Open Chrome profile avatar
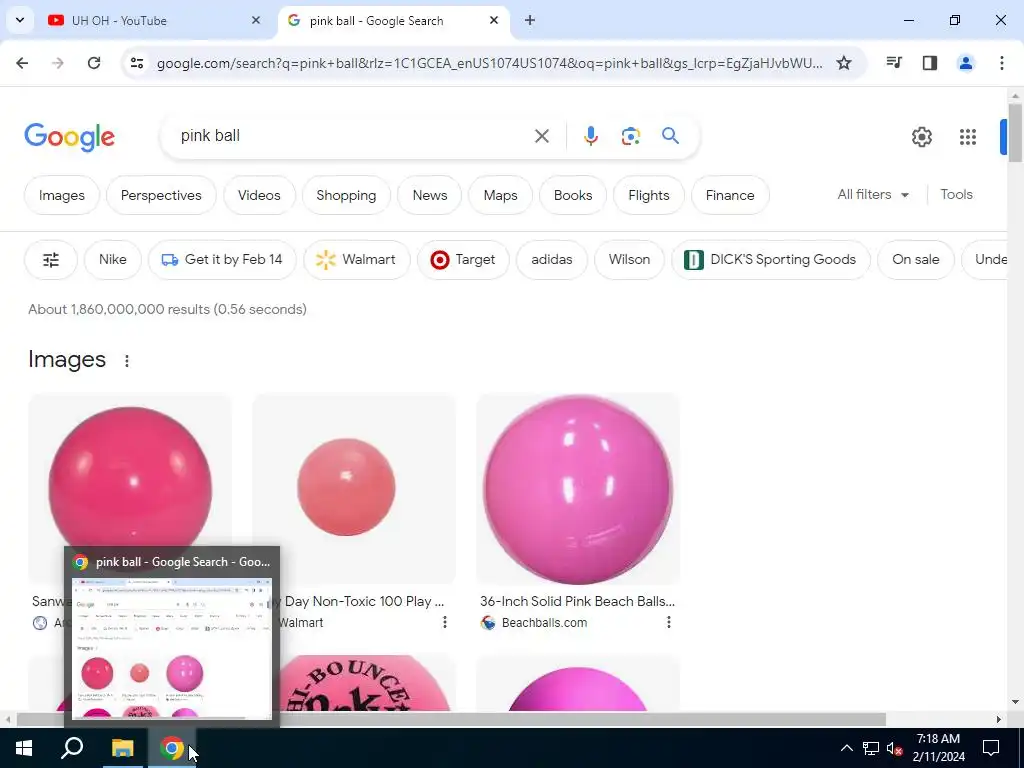Screen dimensions: 1024x768 [966, 63]
